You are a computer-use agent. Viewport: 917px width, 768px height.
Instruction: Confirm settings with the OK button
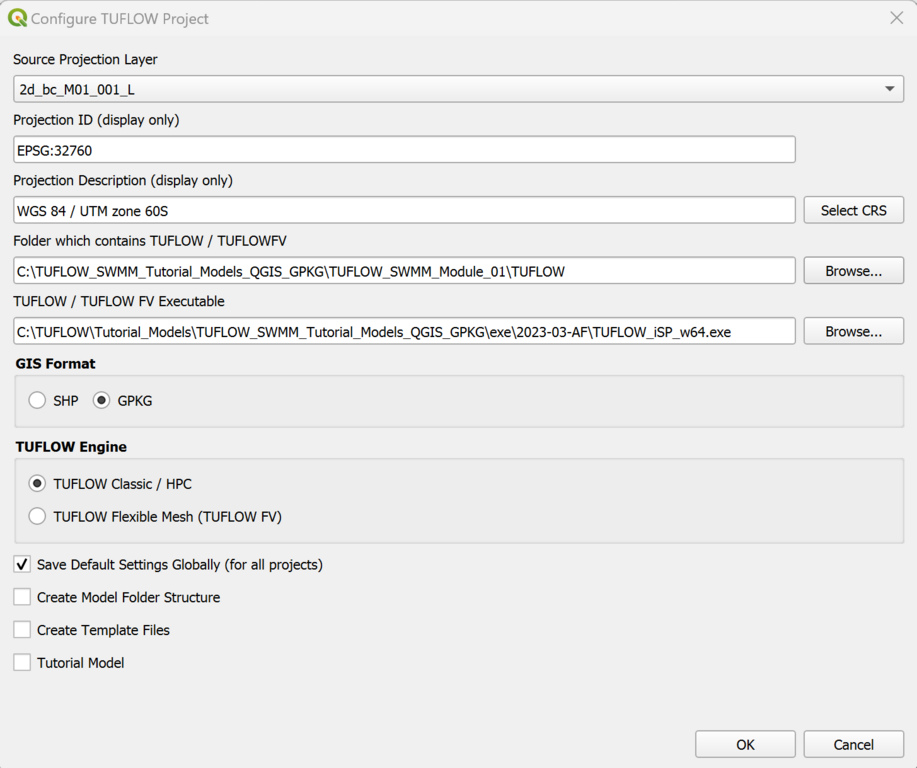pyautogui.click(x=745, y=744)
